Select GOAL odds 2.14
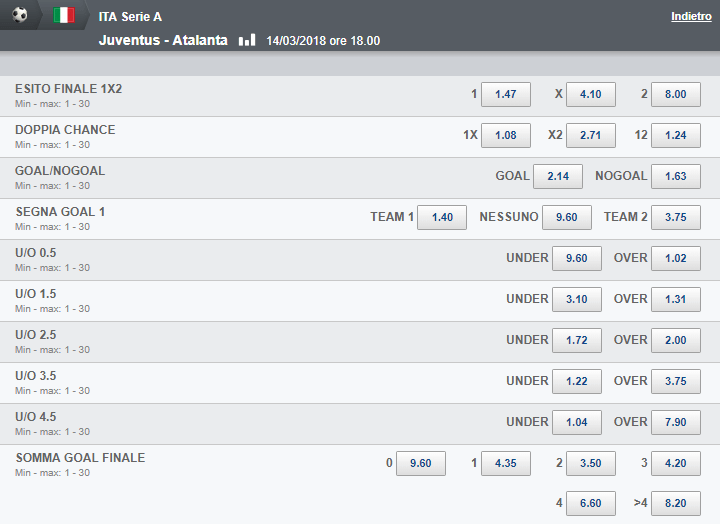The image size is (720, 524). point(558,176)
